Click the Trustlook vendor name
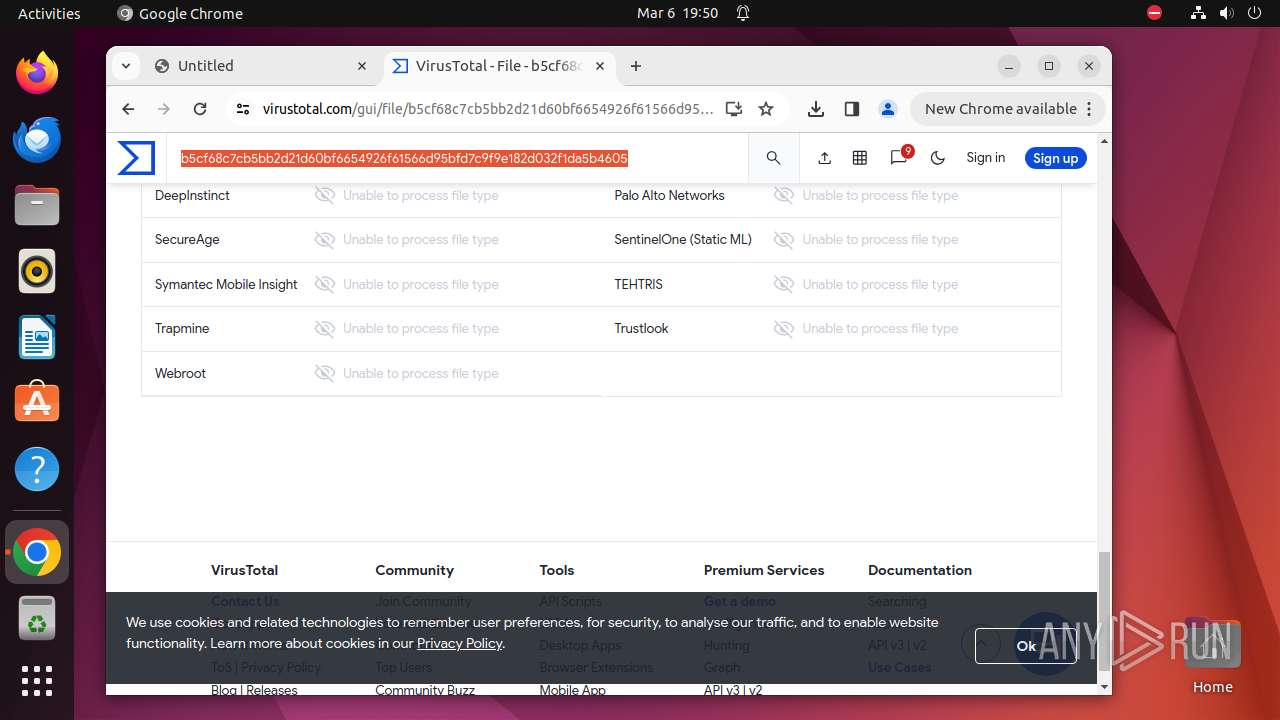 point(641,328)
